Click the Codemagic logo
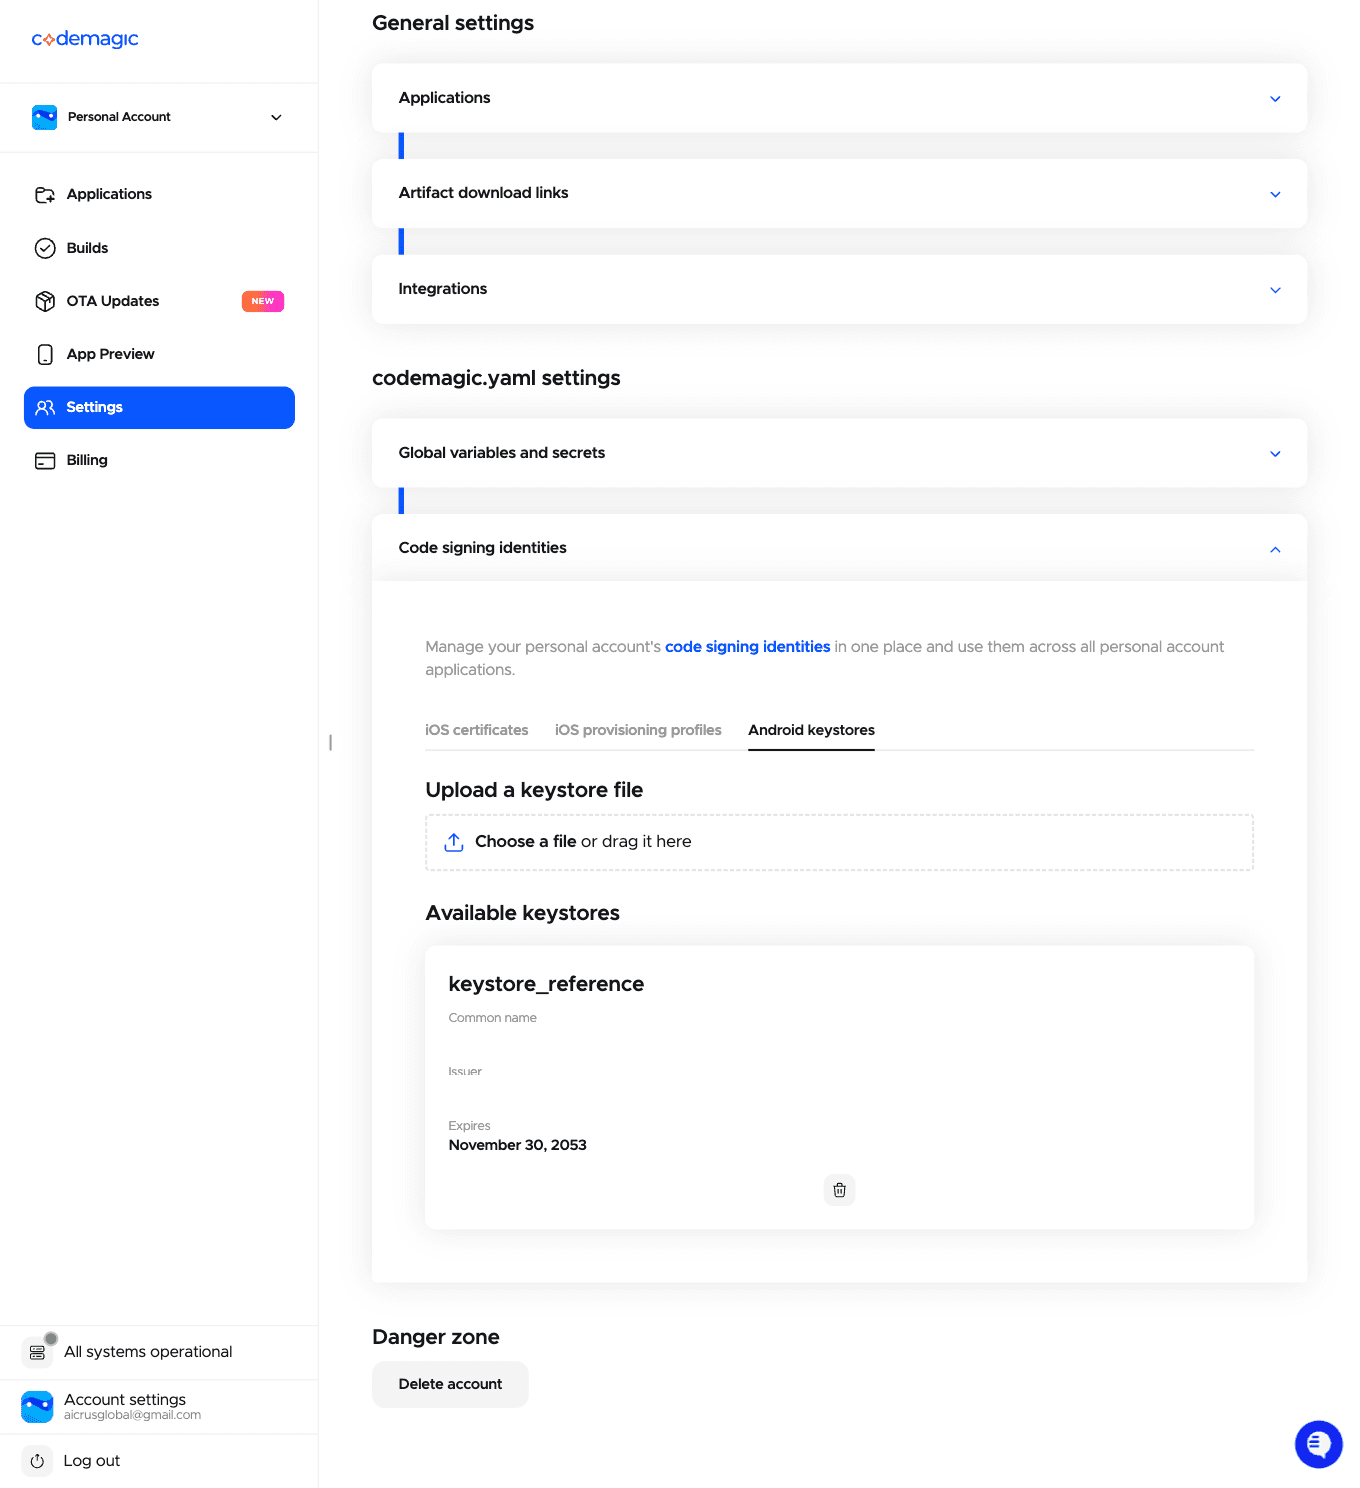The height and width of the screenshot is (1488, 1360). pyautogui.click(x=85, y=39)
